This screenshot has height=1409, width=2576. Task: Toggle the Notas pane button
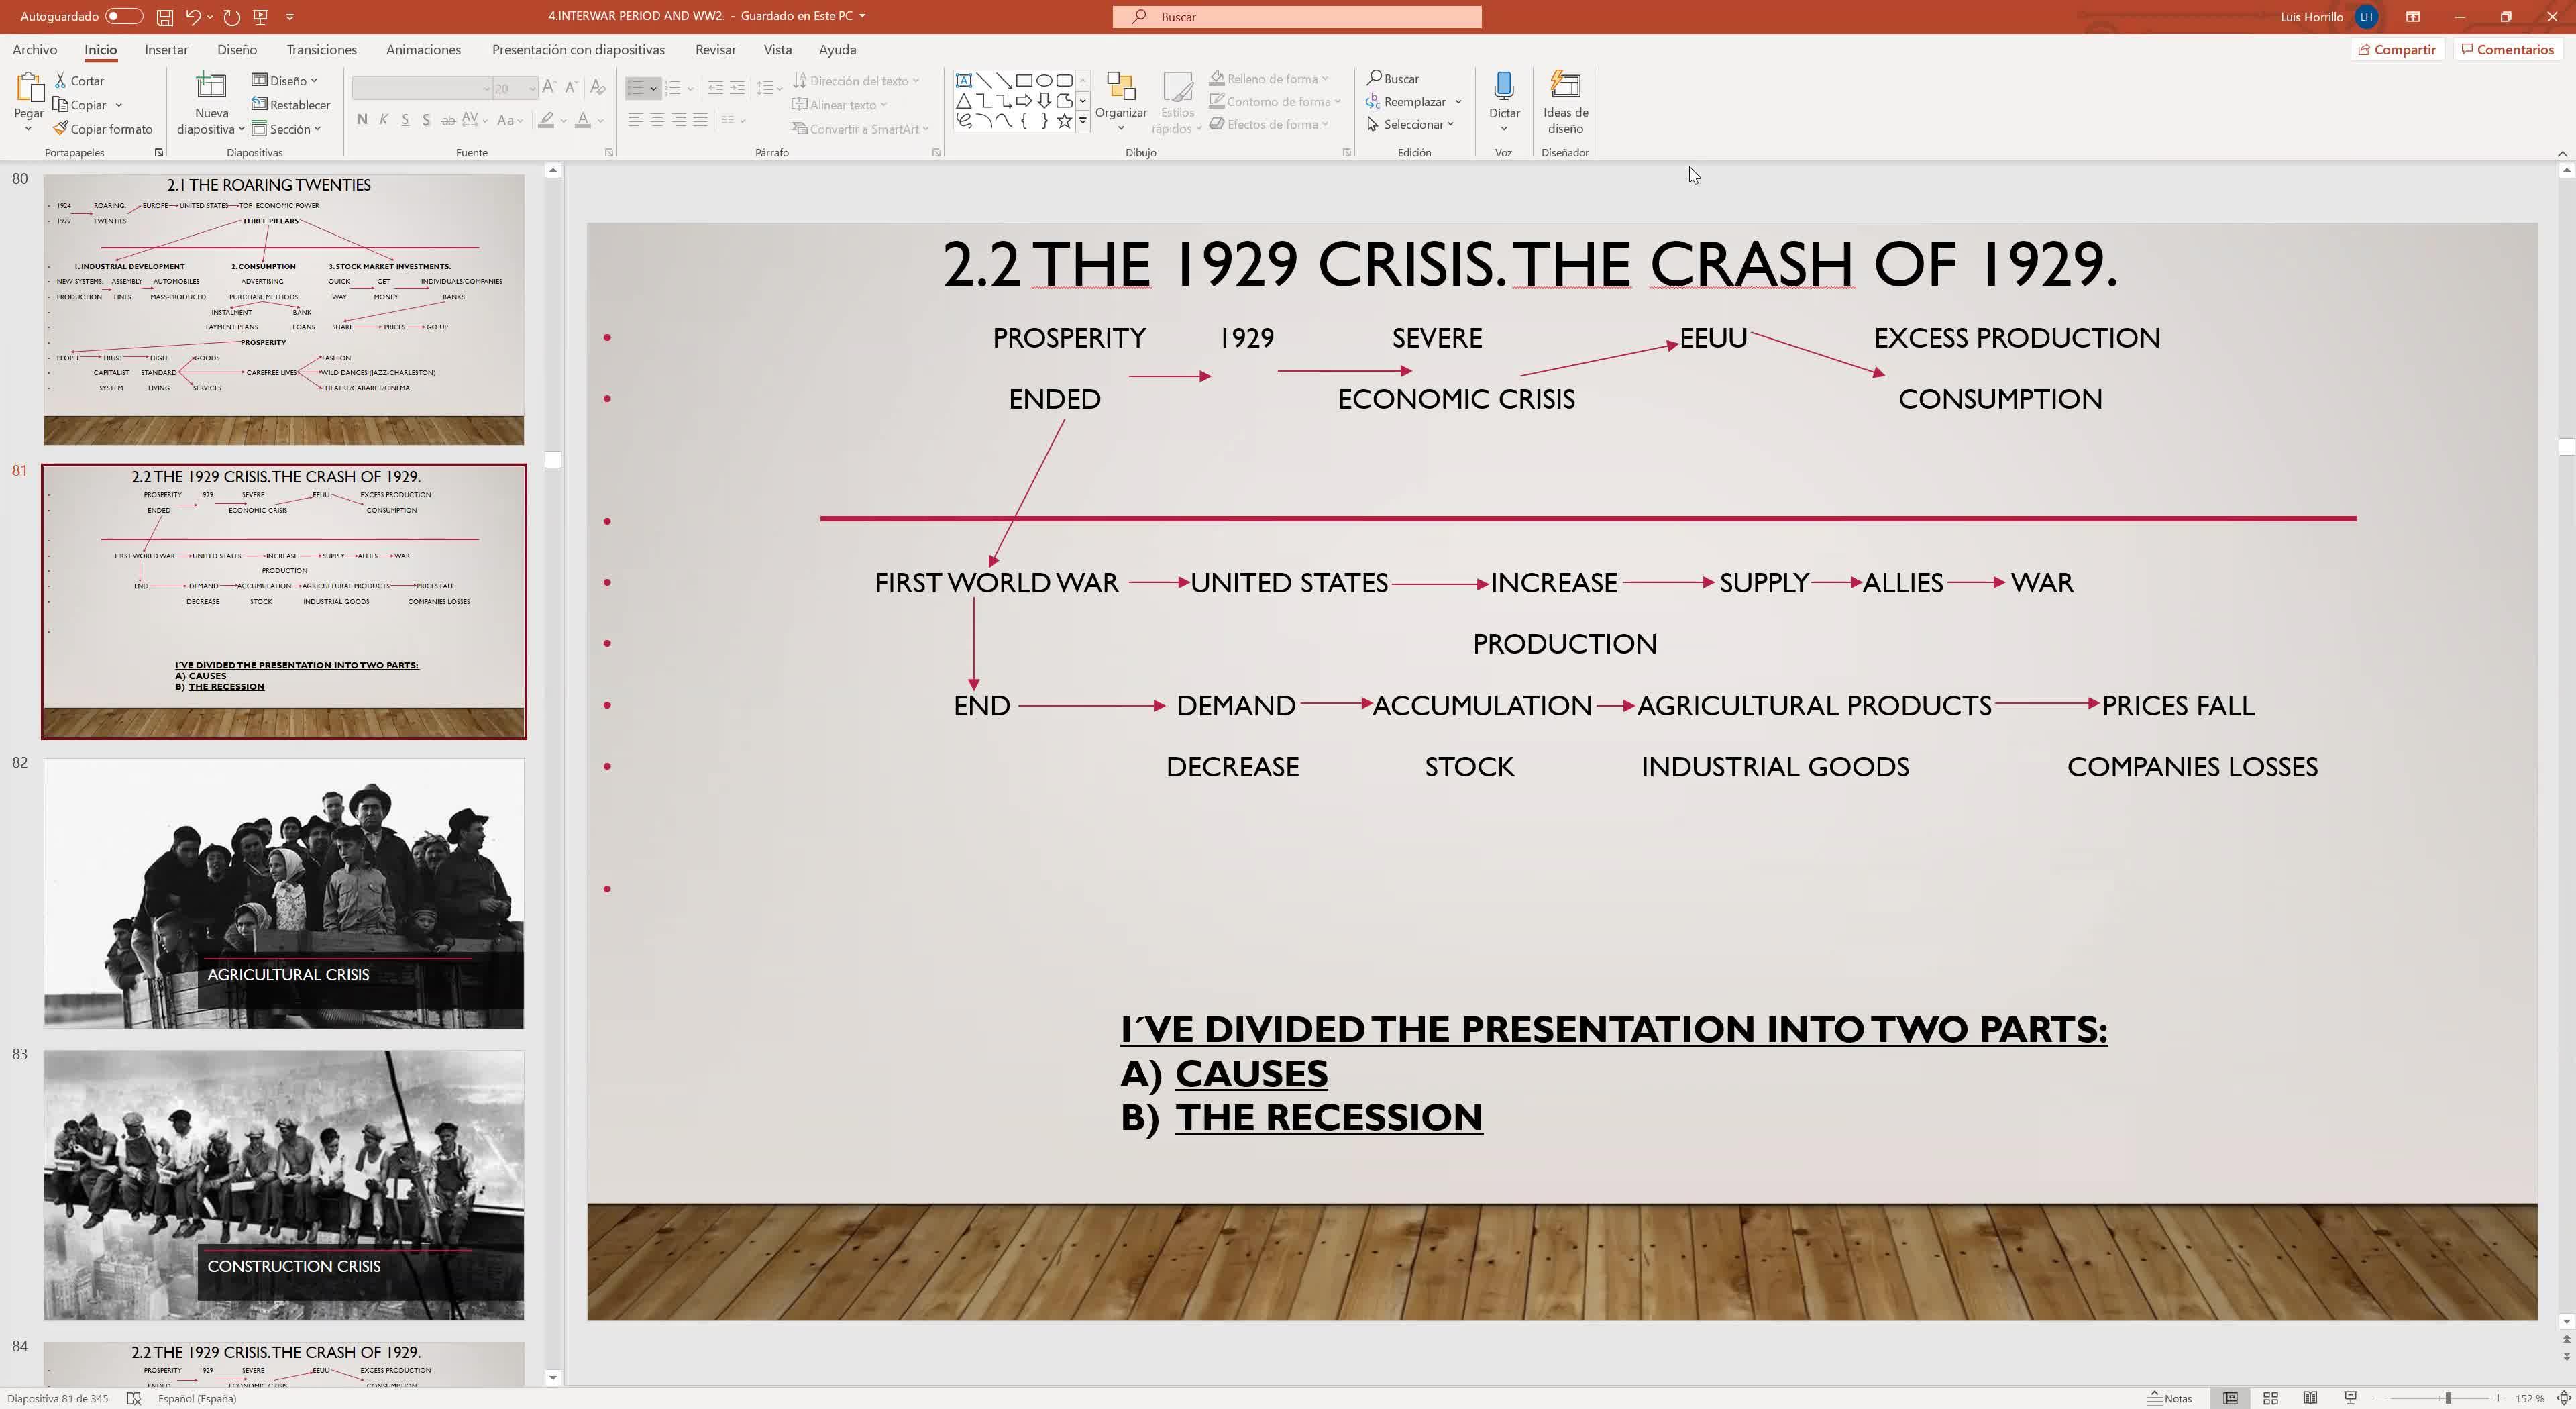pos(2170,1398)
